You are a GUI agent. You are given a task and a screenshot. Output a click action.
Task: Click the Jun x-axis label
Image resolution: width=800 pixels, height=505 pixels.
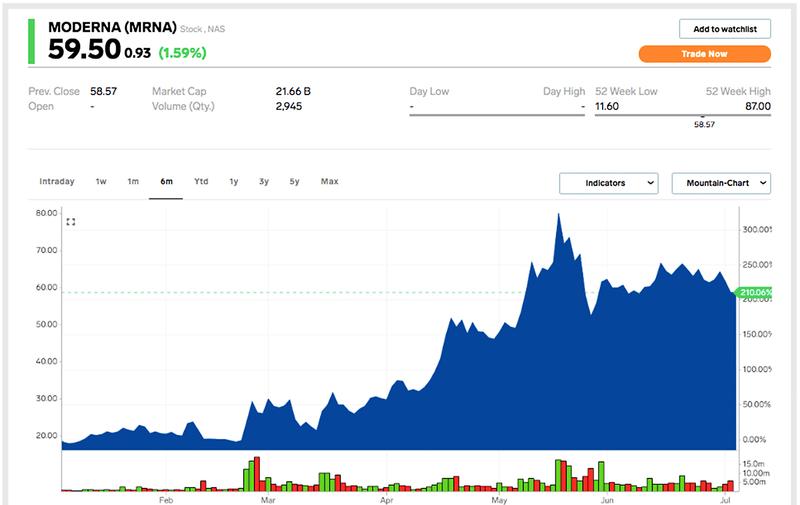point(607,500)
